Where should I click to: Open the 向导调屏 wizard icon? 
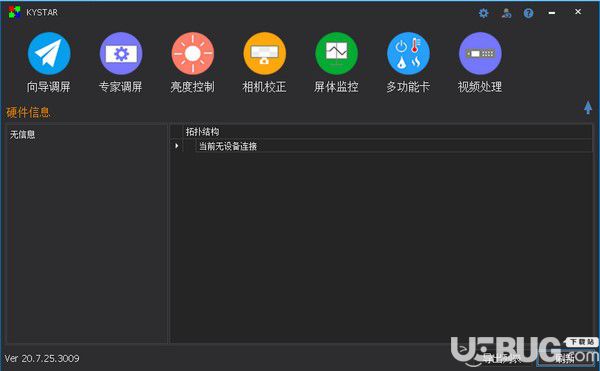point(49,54)
